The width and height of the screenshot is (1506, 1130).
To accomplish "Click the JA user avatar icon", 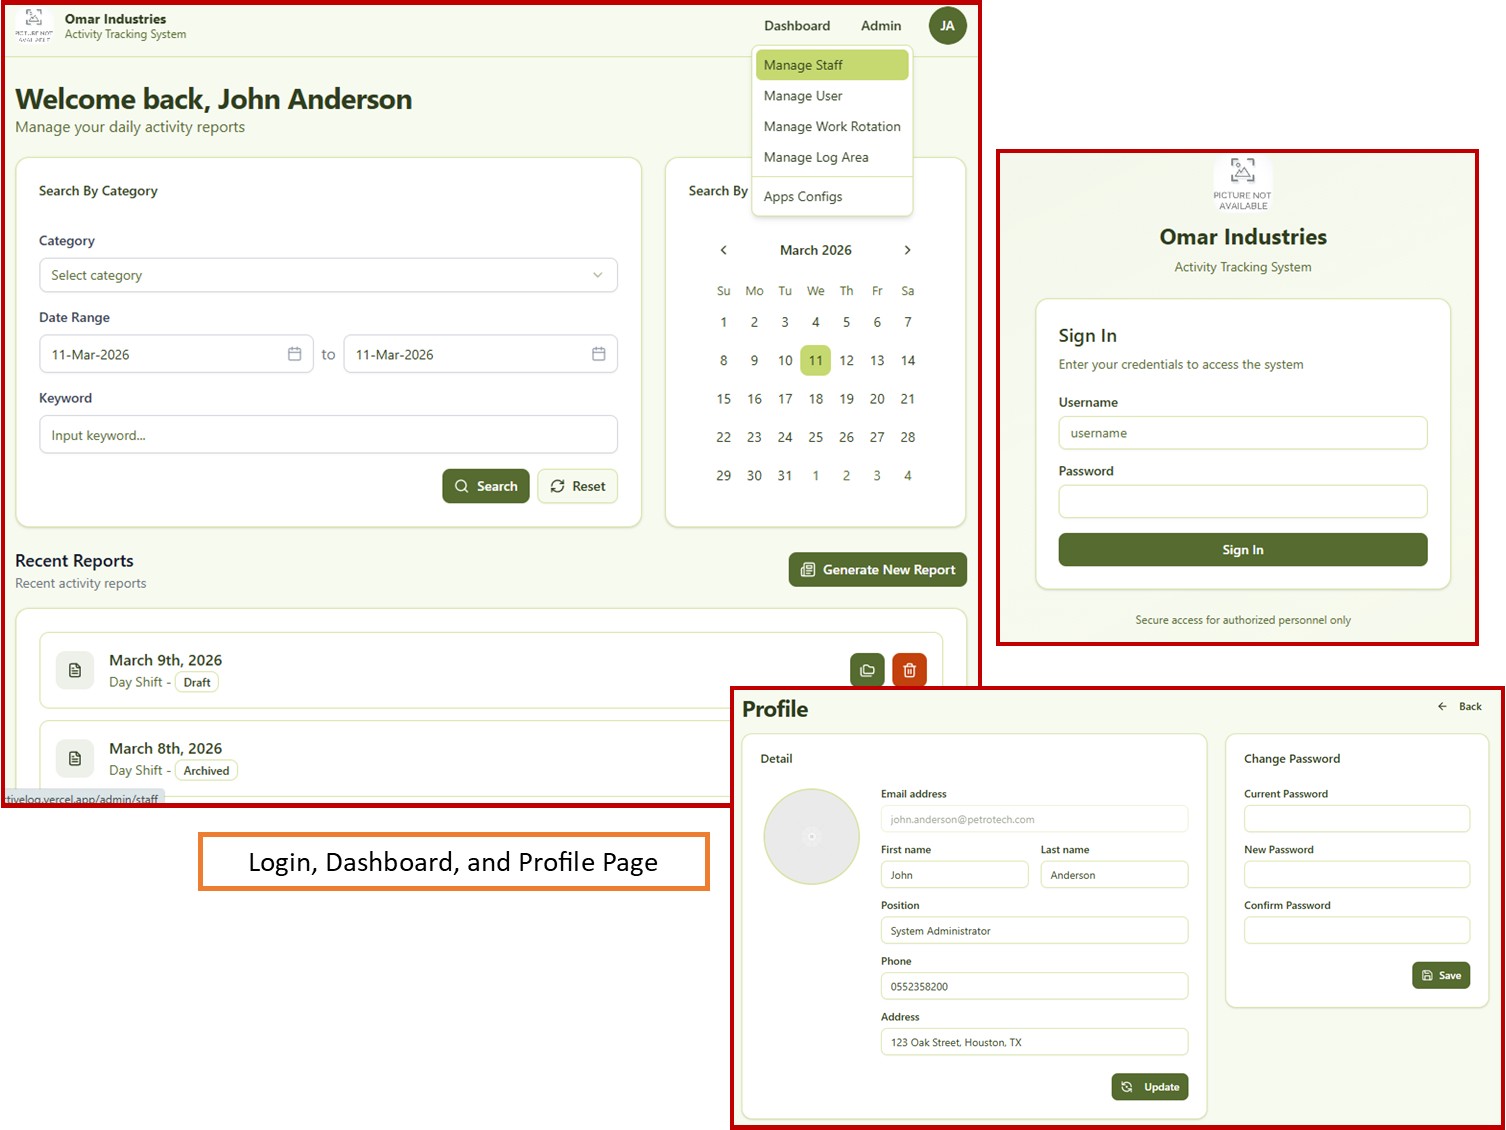I will tap(946, 26).
